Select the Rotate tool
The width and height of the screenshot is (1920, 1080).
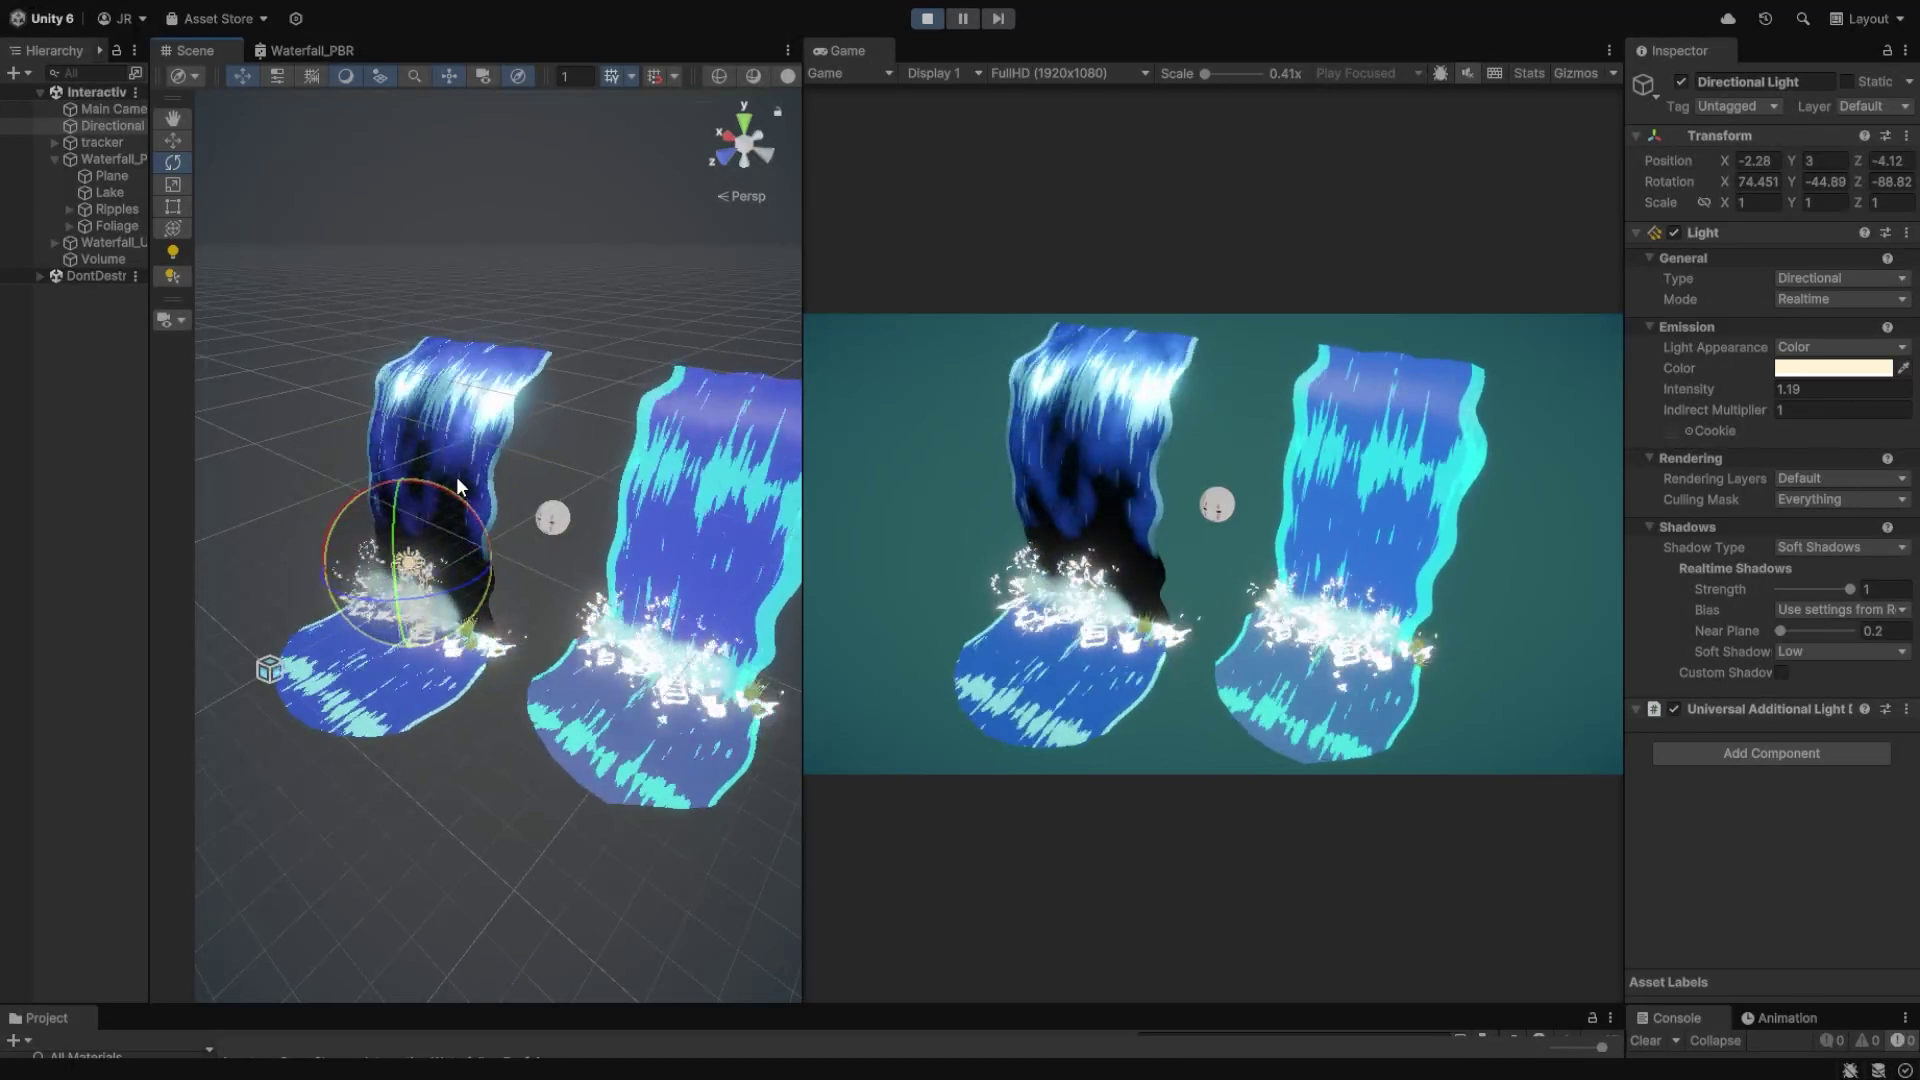(x=173, y=162)
